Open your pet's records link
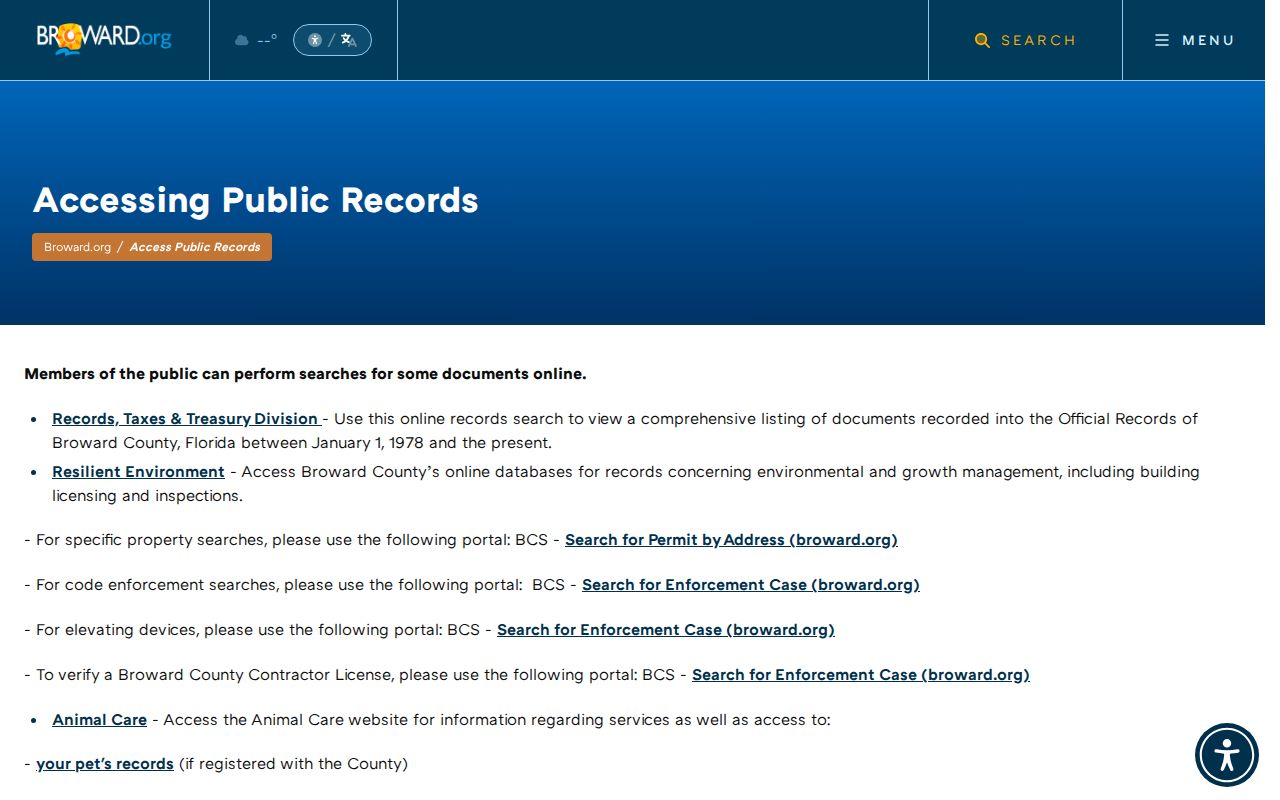Image resolution: width=1280 pixels, height=800 pixels. (x=105, y=764)
